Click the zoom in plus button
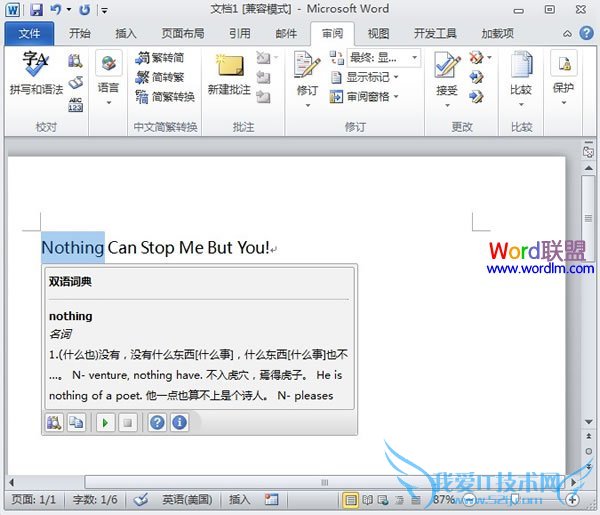Viewport: 600px width, 515px height. point(572,499)
